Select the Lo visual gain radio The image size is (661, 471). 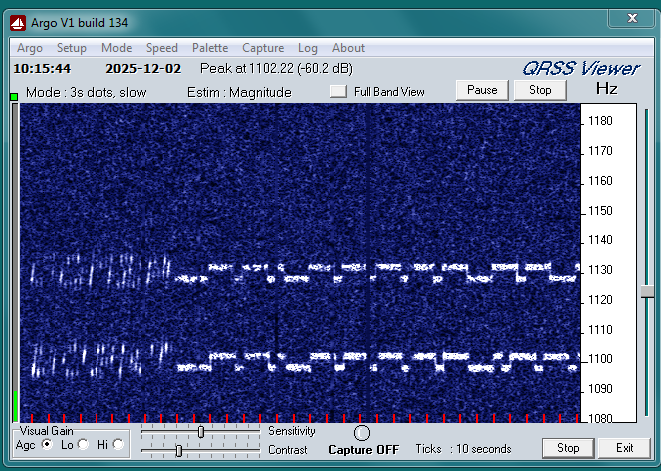pyautogui.click(x=83, y=444)
